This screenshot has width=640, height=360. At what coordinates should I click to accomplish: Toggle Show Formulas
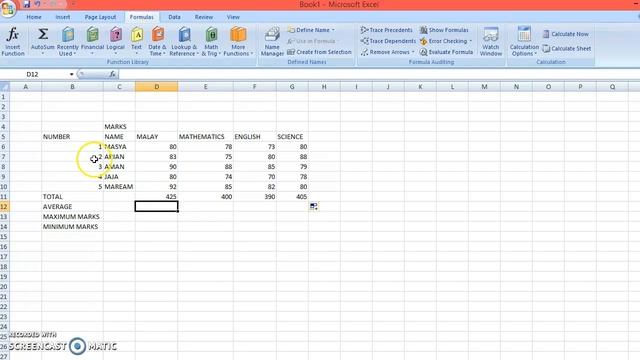pyautogui.click(x=444, y=30)
